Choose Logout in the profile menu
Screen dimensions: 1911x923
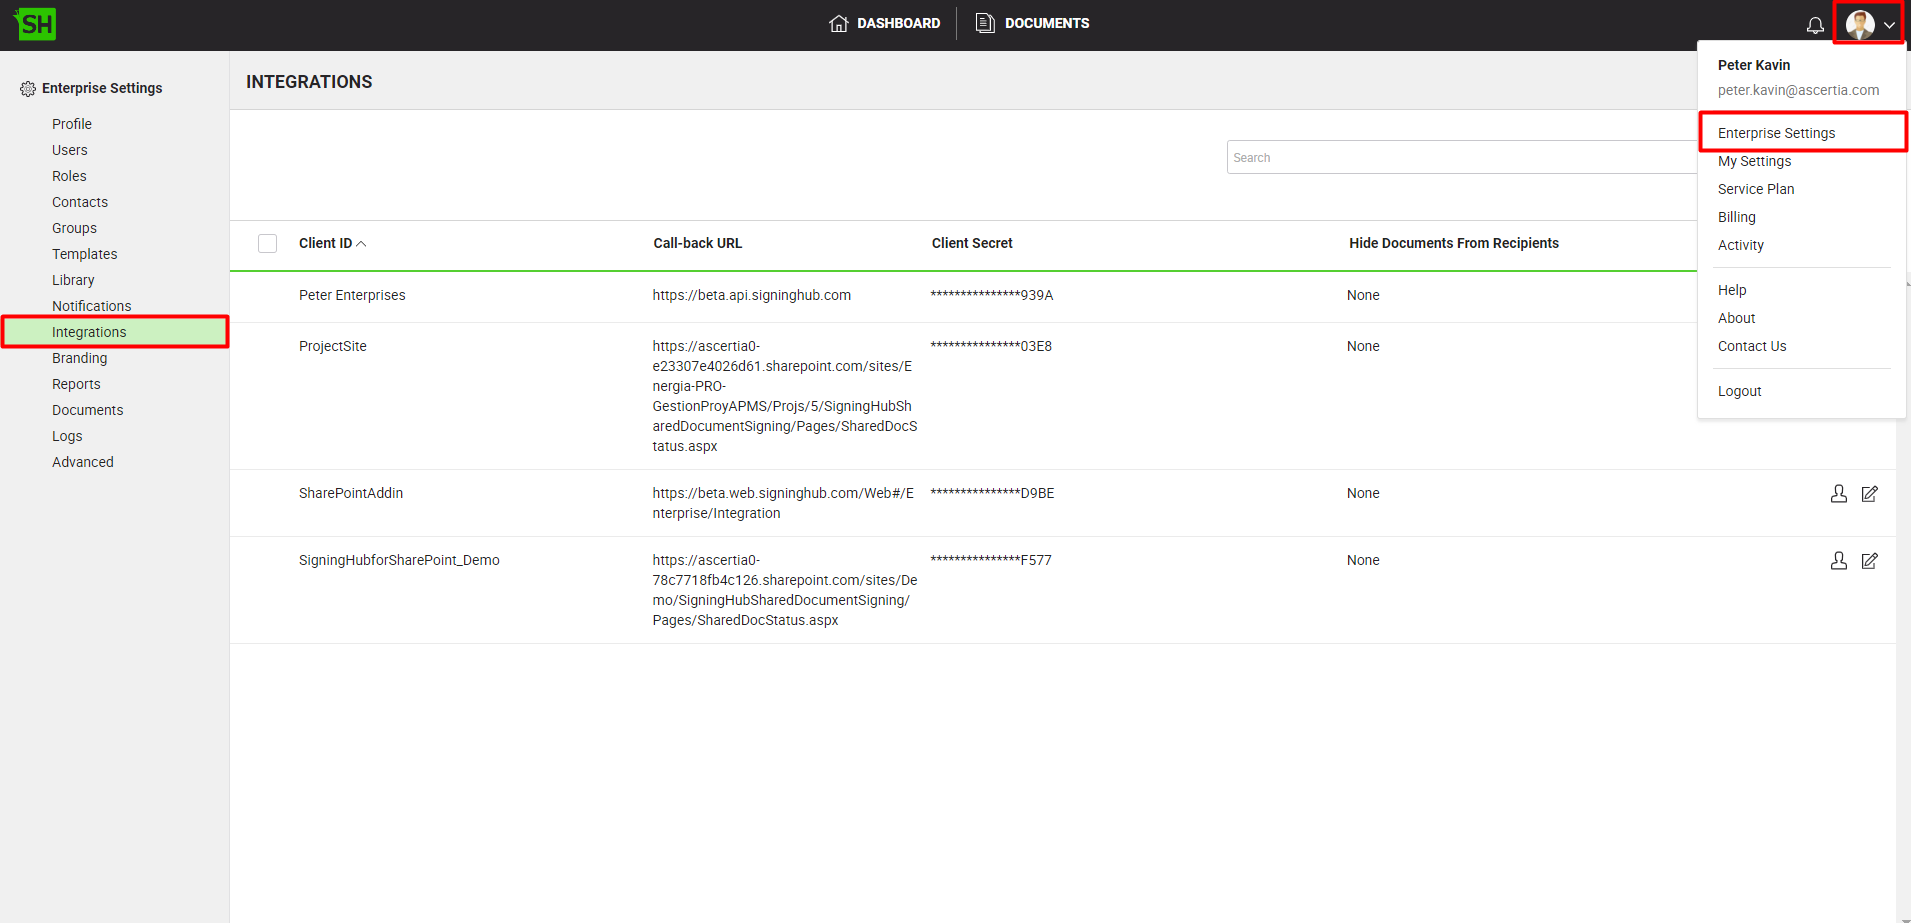pyautogui.click(x=1739, y=391)
